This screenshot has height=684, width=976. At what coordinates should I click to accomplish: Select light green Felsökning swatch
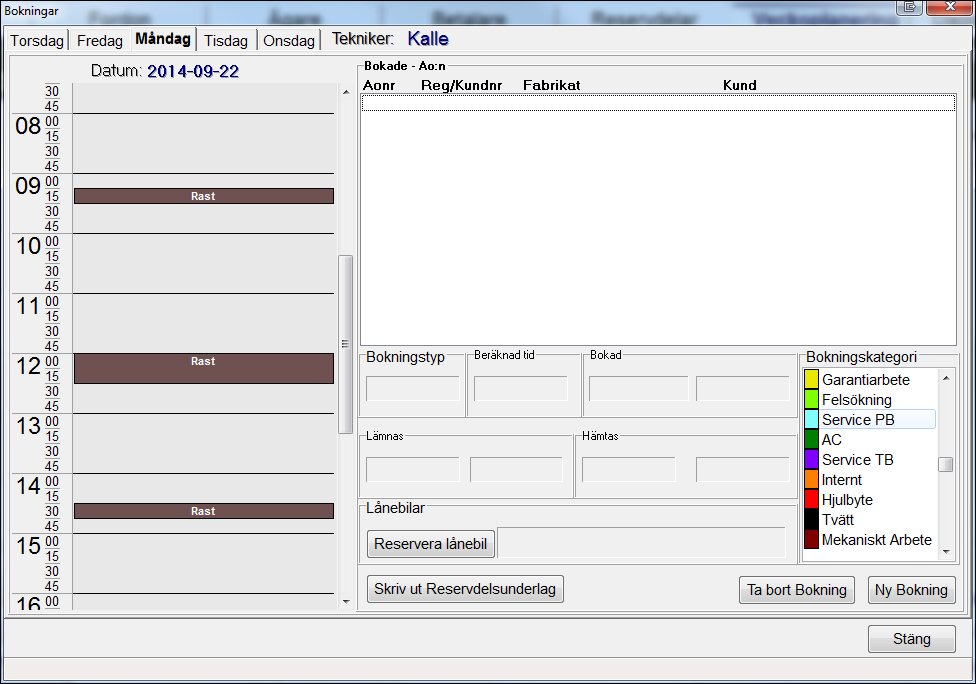(x=811, y=400)
